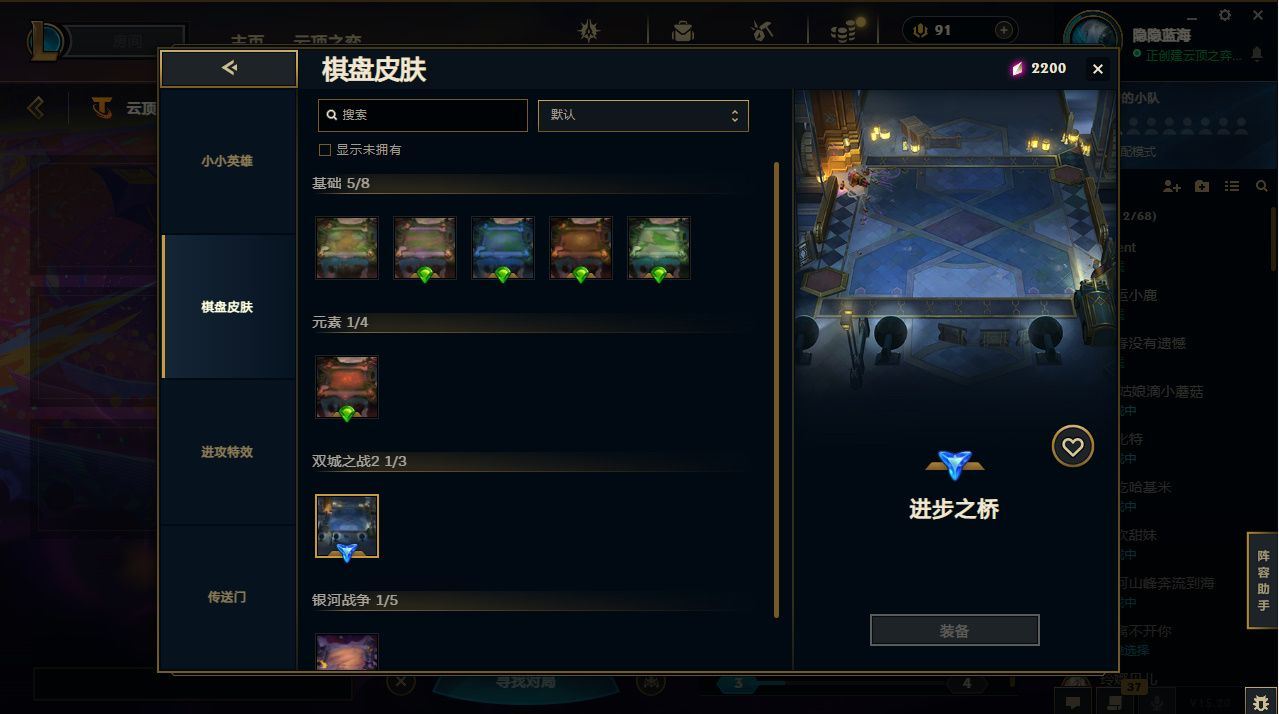Select the 小小英雄 tab
The height and width of the screenshot is (714, 1279).
[x=227, y=161]
